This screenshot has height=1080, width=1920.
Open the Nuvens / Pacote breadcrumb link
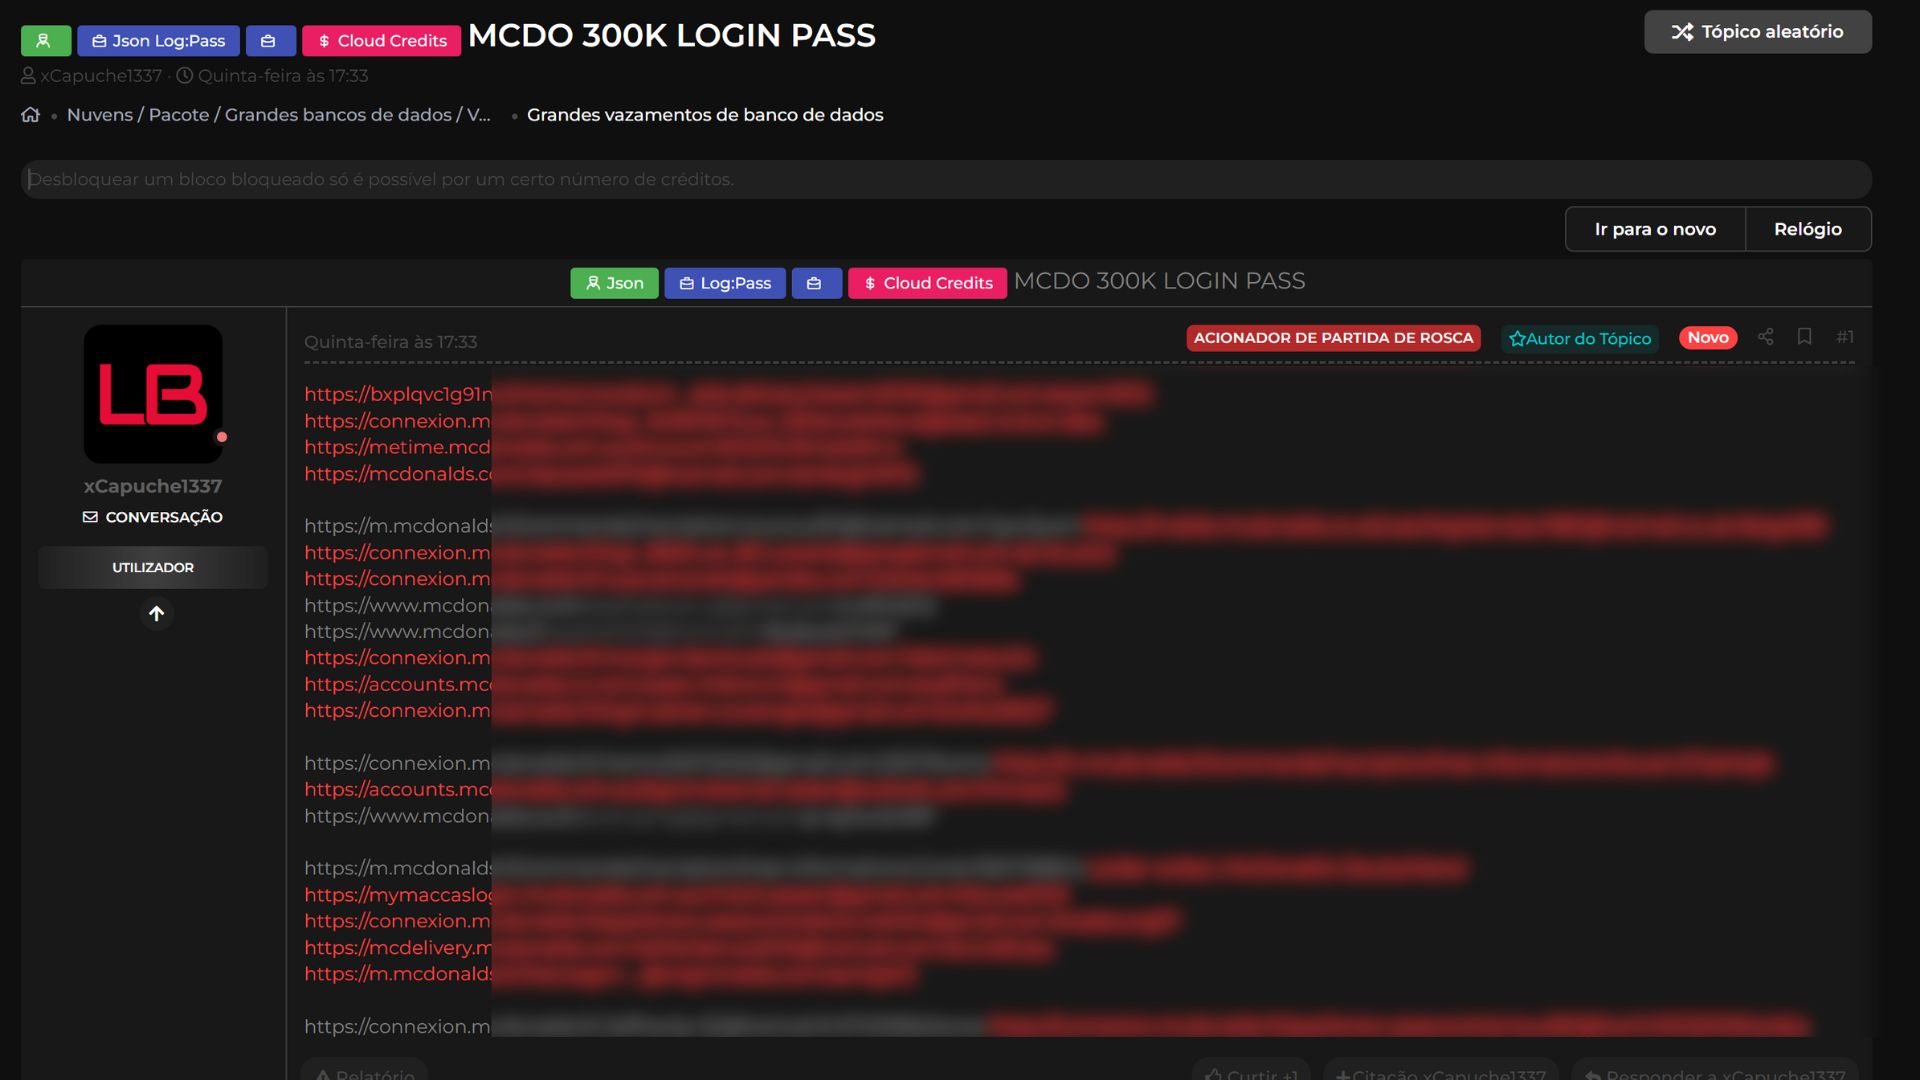(278, 115)
